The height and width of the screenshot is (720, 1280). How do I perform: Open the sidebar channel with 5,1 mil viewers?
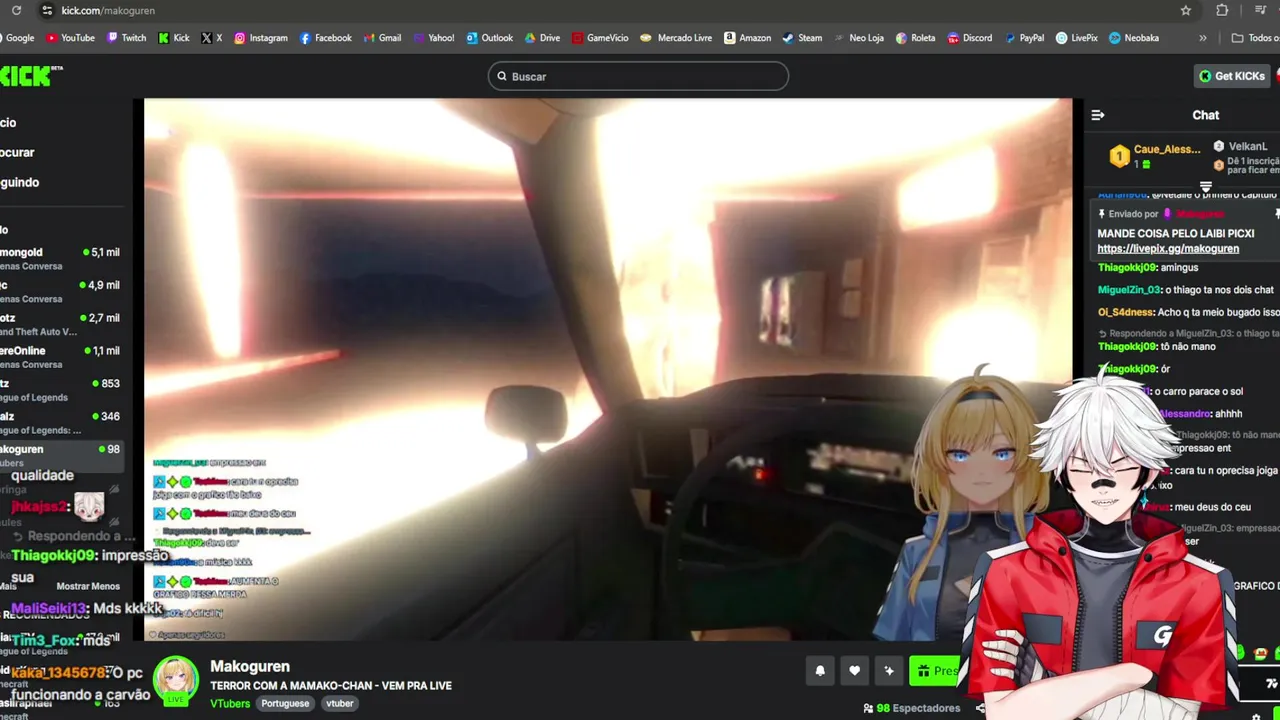[x=62, y=259]
